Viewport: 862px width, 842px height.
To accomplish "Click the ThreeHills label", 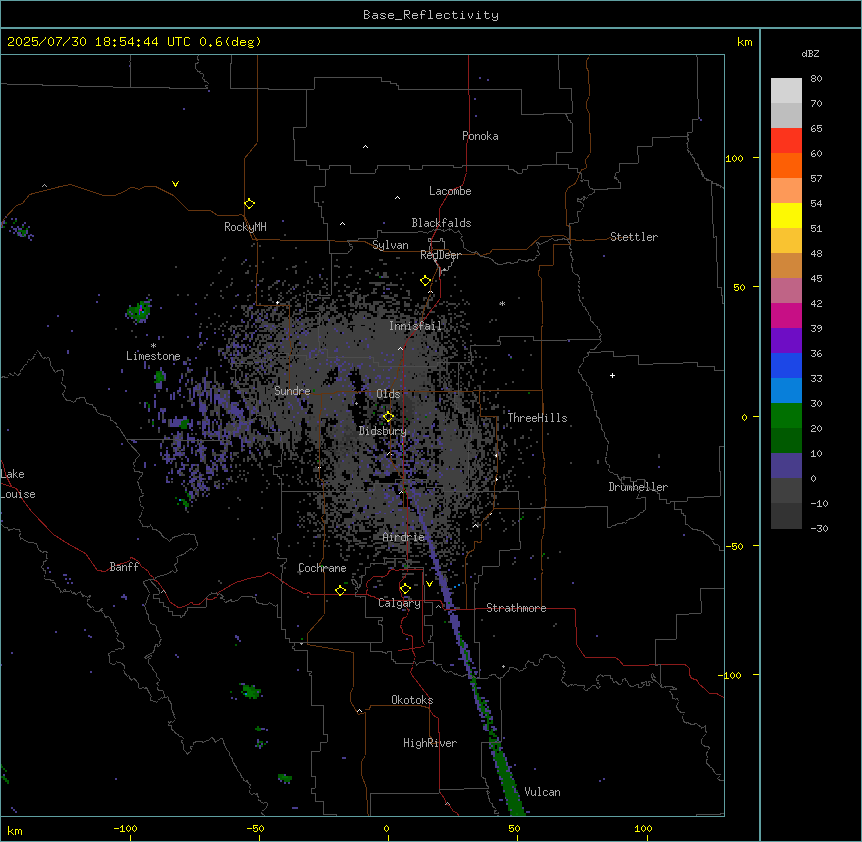I will tap(537, 418).
